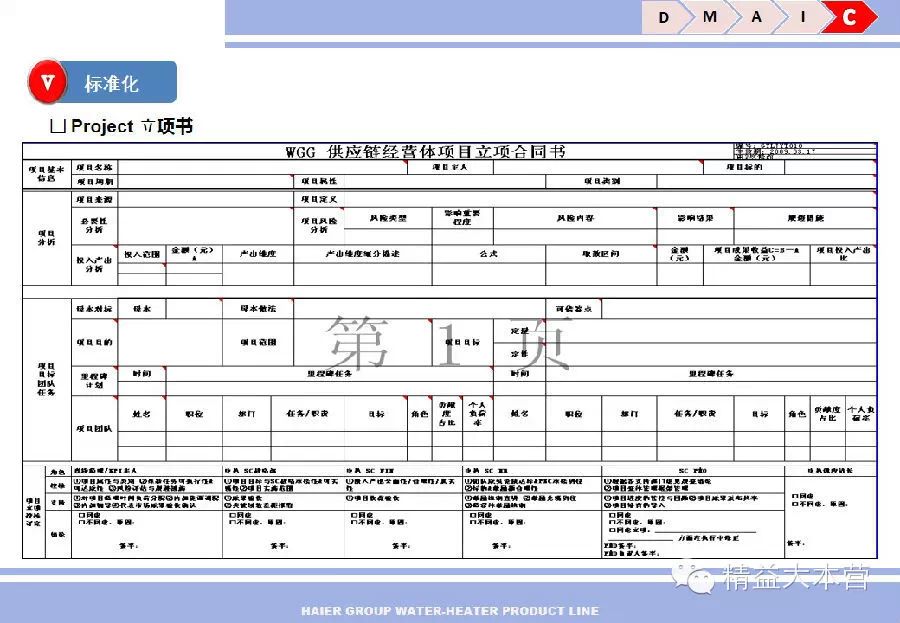Check 不同意 box in SC HR column
This screenshot has width=900, height=623.
(x=472, y=523)
